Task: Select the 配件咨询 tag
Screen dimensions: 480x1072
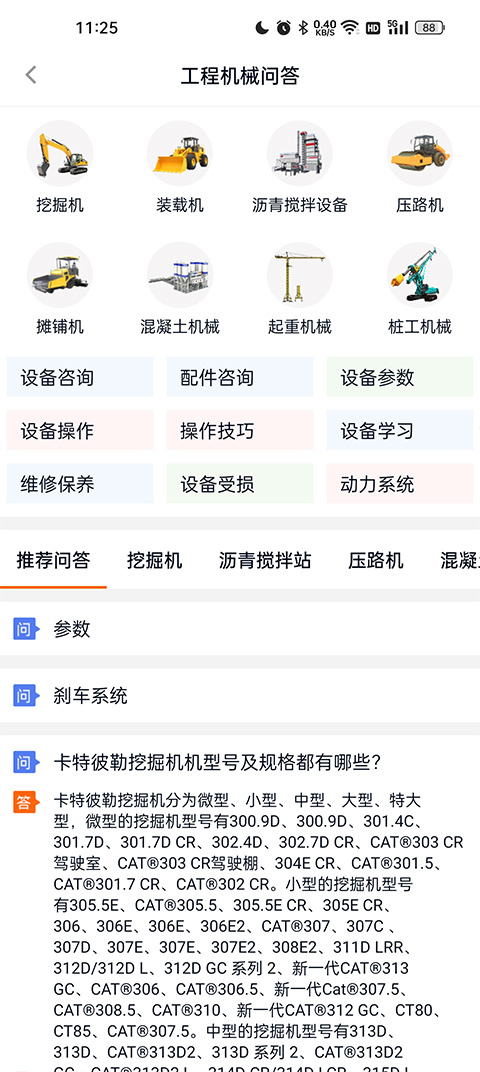Action: tap(240, 377)
